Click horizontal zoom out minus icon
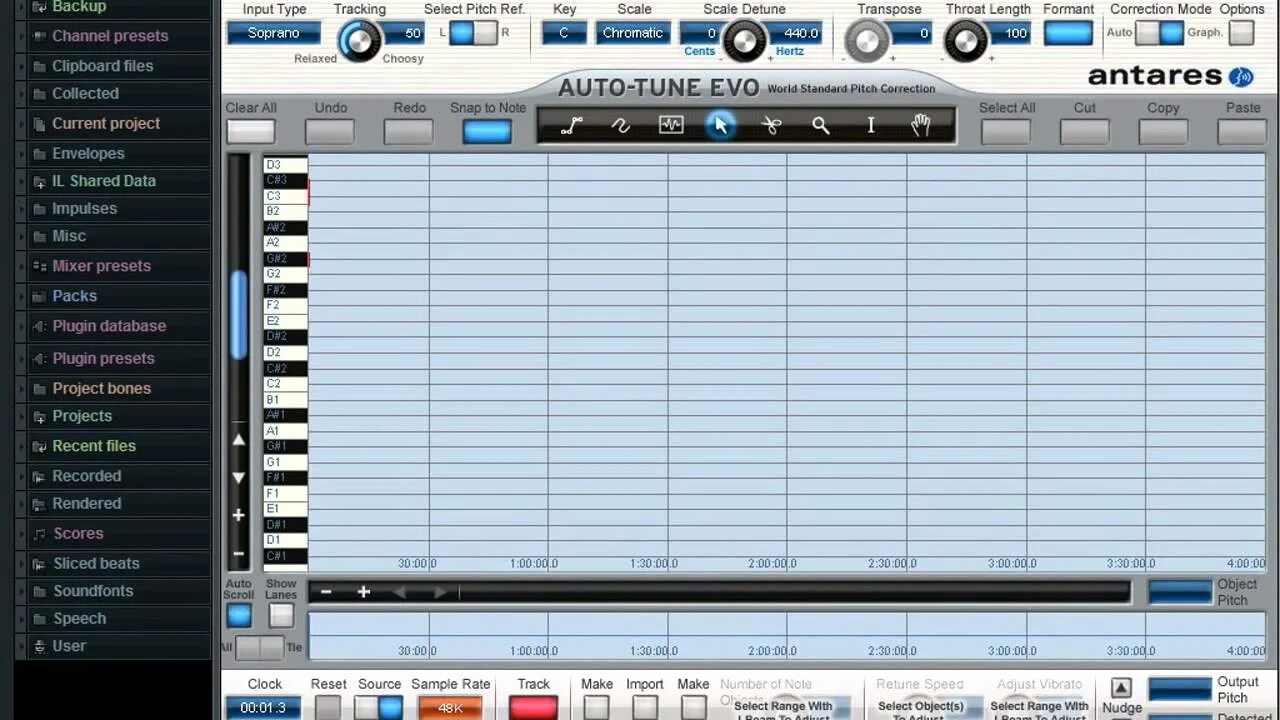Viewport: 1280px width, 720px height. pyautogui.click(x=326, y=592)
